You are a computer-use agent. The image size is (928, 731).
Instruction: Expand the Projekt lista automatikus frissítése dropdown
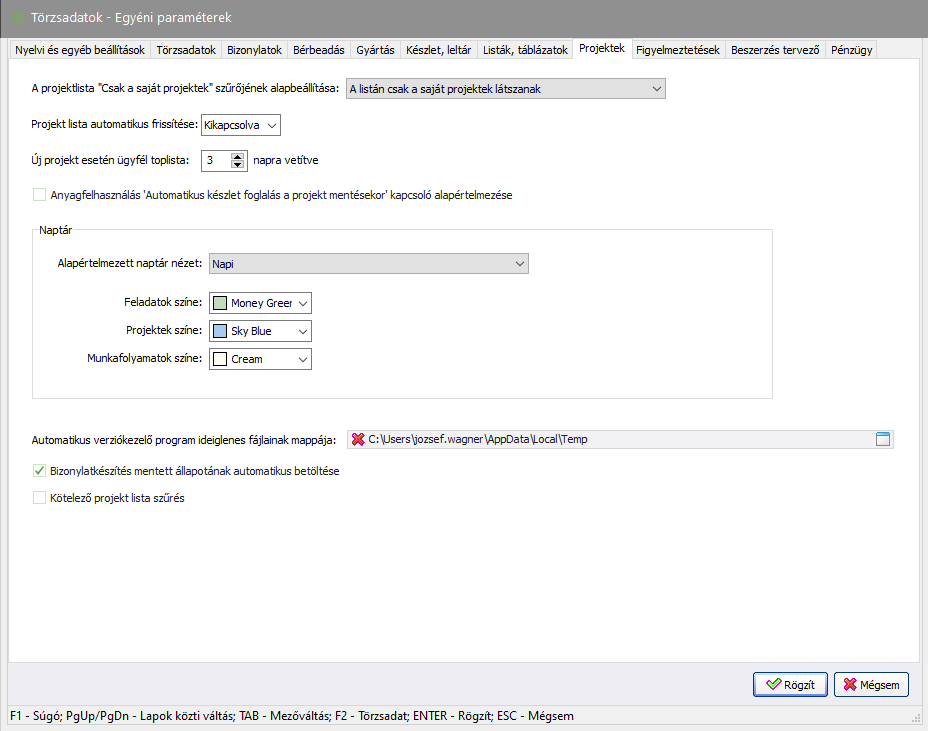coord(241,125)
